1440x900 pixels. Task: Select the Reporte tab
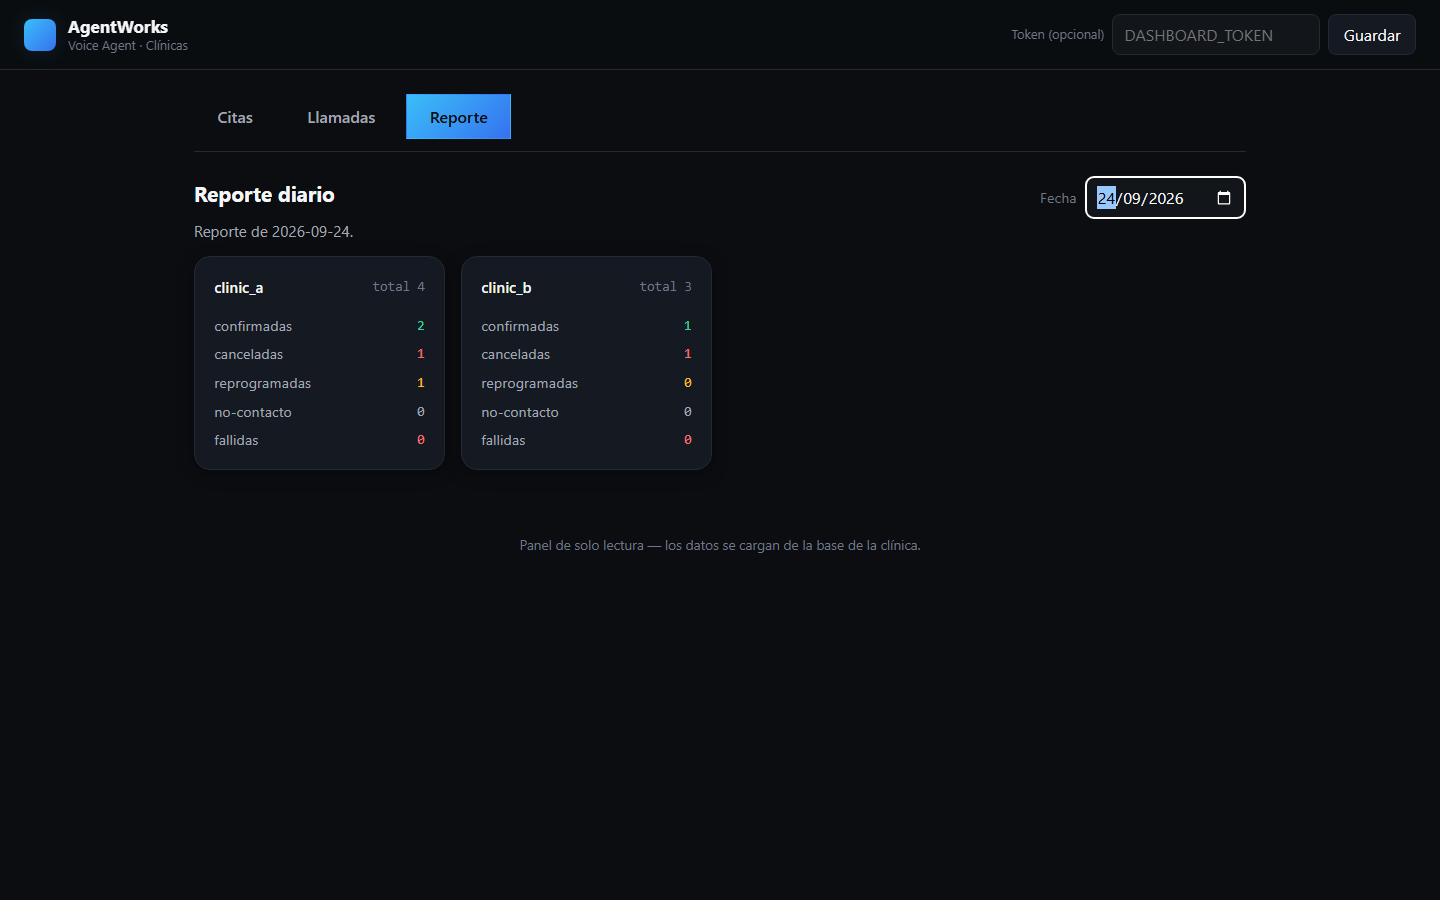[459, 117]
